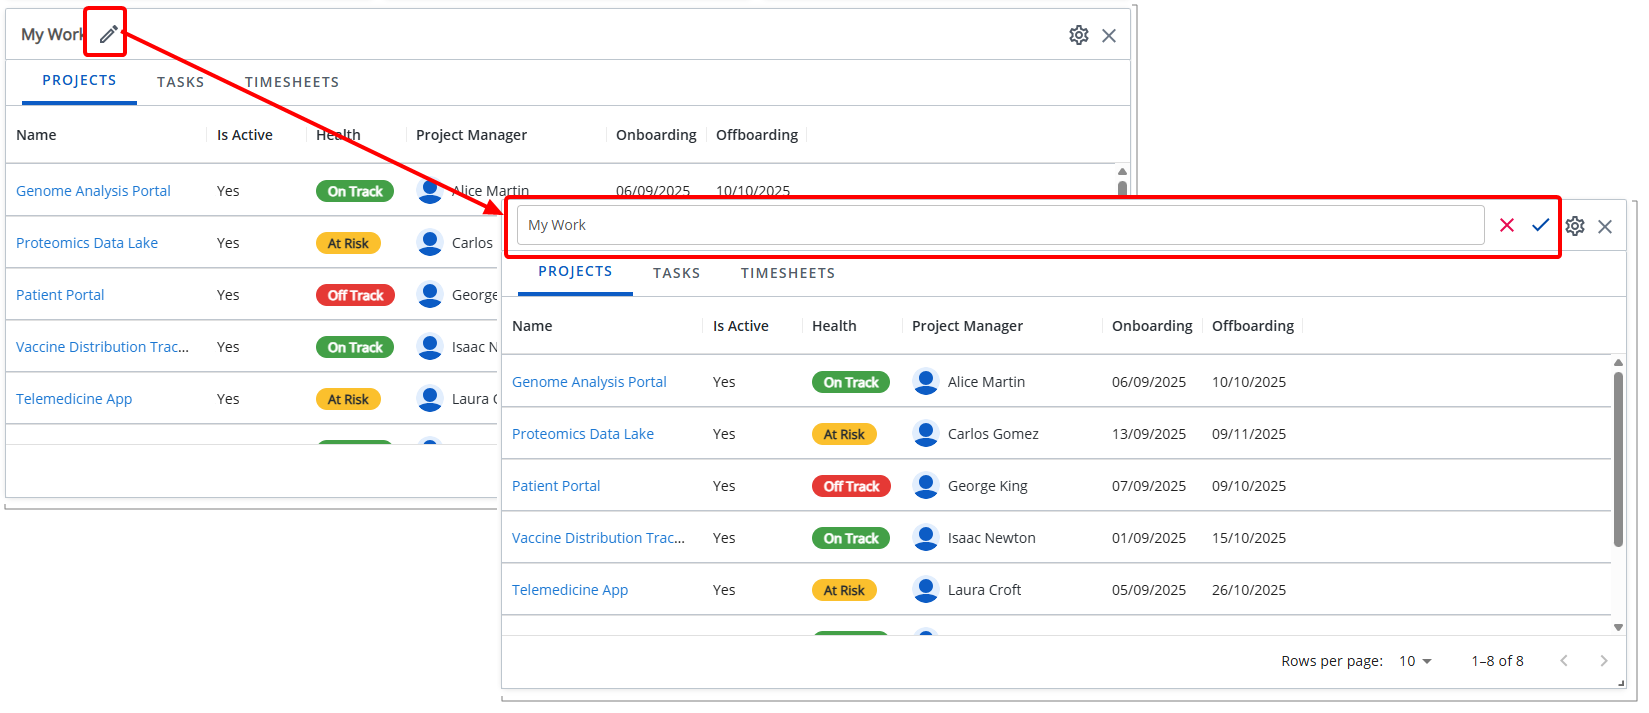Cancel title edit with red X
Image resolution: width=1649 pixels, height=713 pixels.
tap(1507, 225)
